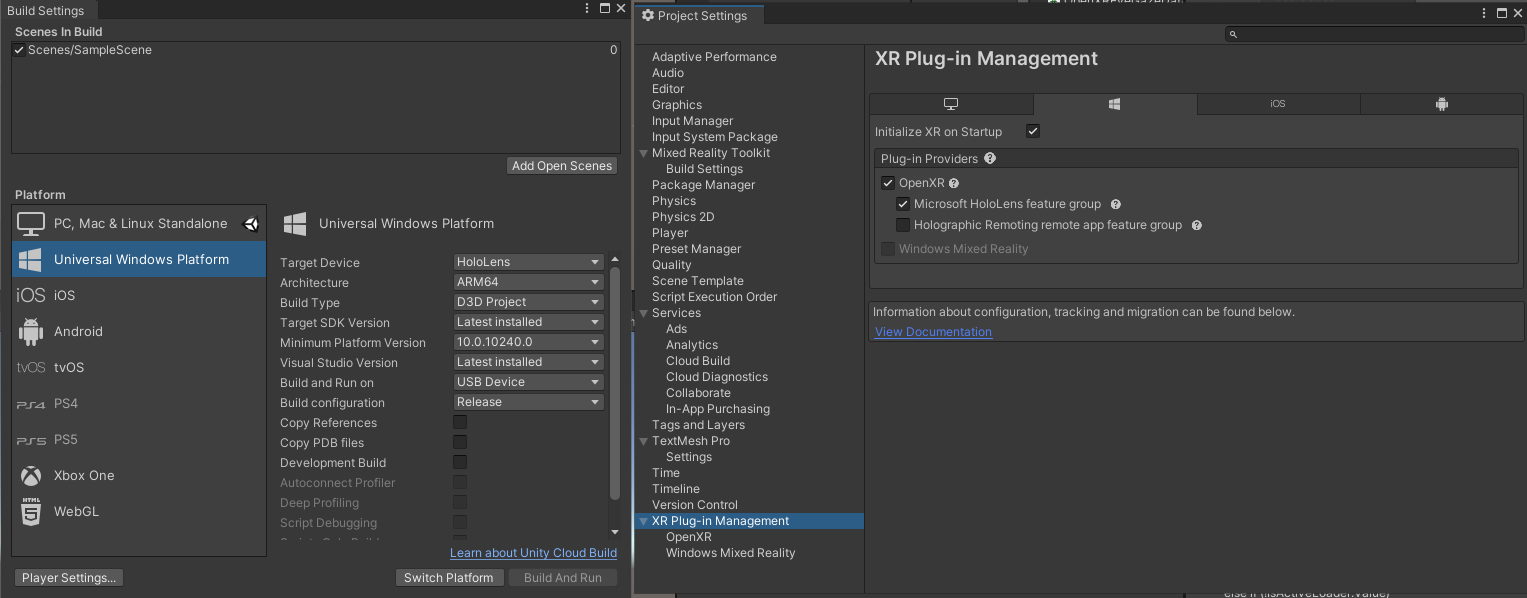Image resolution: width=1527 pixels, height=598 pixels.
Task: Select the desktop standalone XR plug-in tab
Action: pos(951,103)
